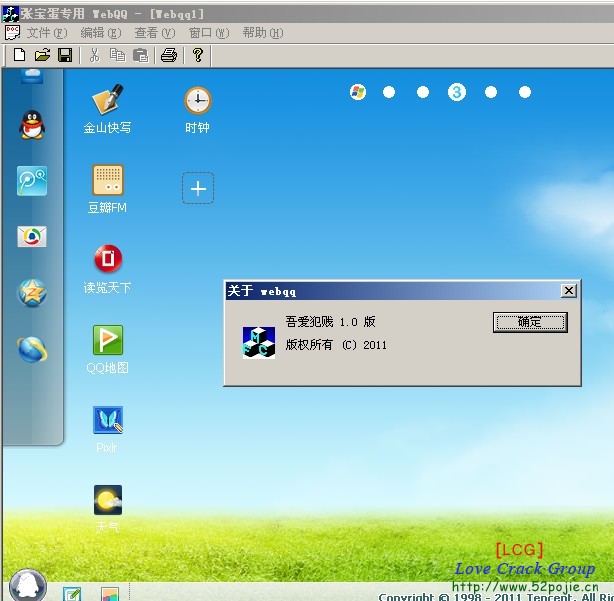
Task: Save using the floppy disk icon
Action: point(65,55)
